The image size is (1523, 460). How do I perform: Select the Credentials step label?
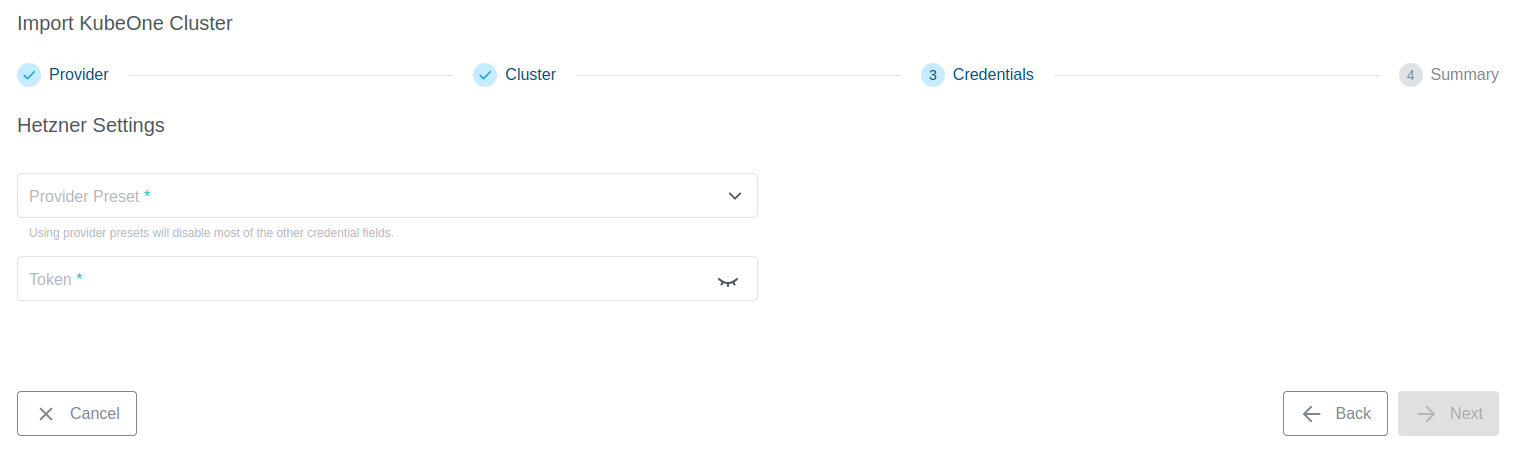click(x=993, y=75)
